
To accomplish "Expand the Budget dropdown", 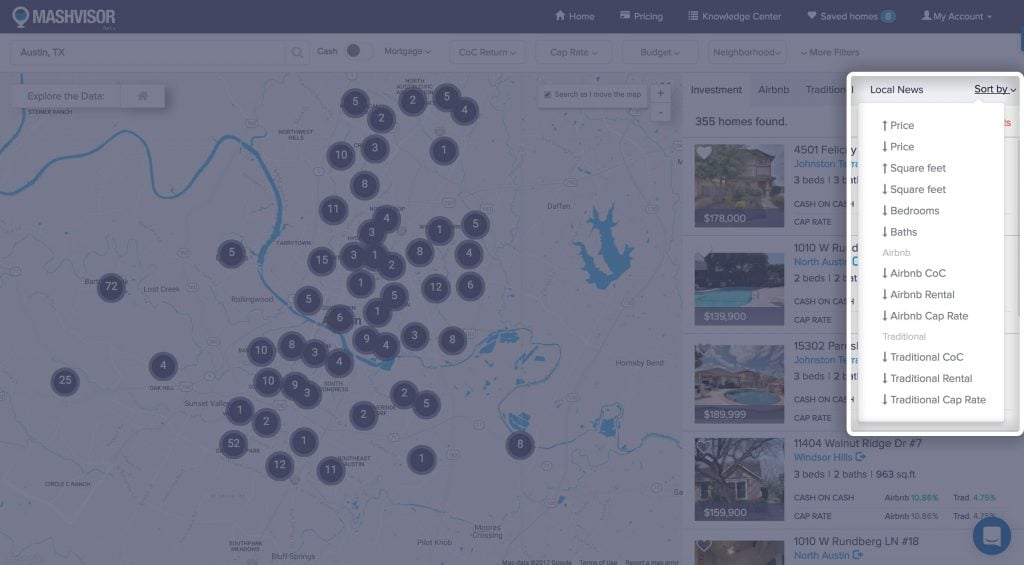I will (x=660, y=52).
